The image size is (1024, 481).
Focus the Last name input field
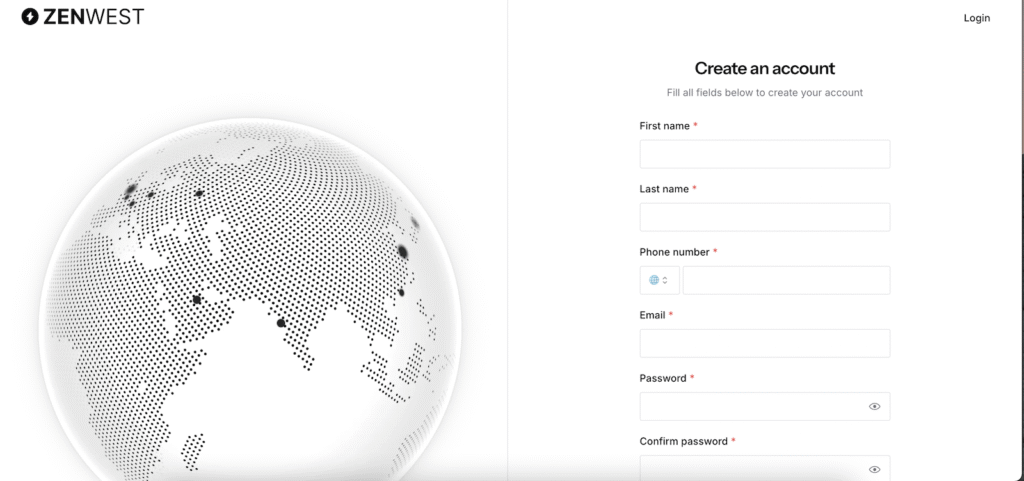(765, 217)
